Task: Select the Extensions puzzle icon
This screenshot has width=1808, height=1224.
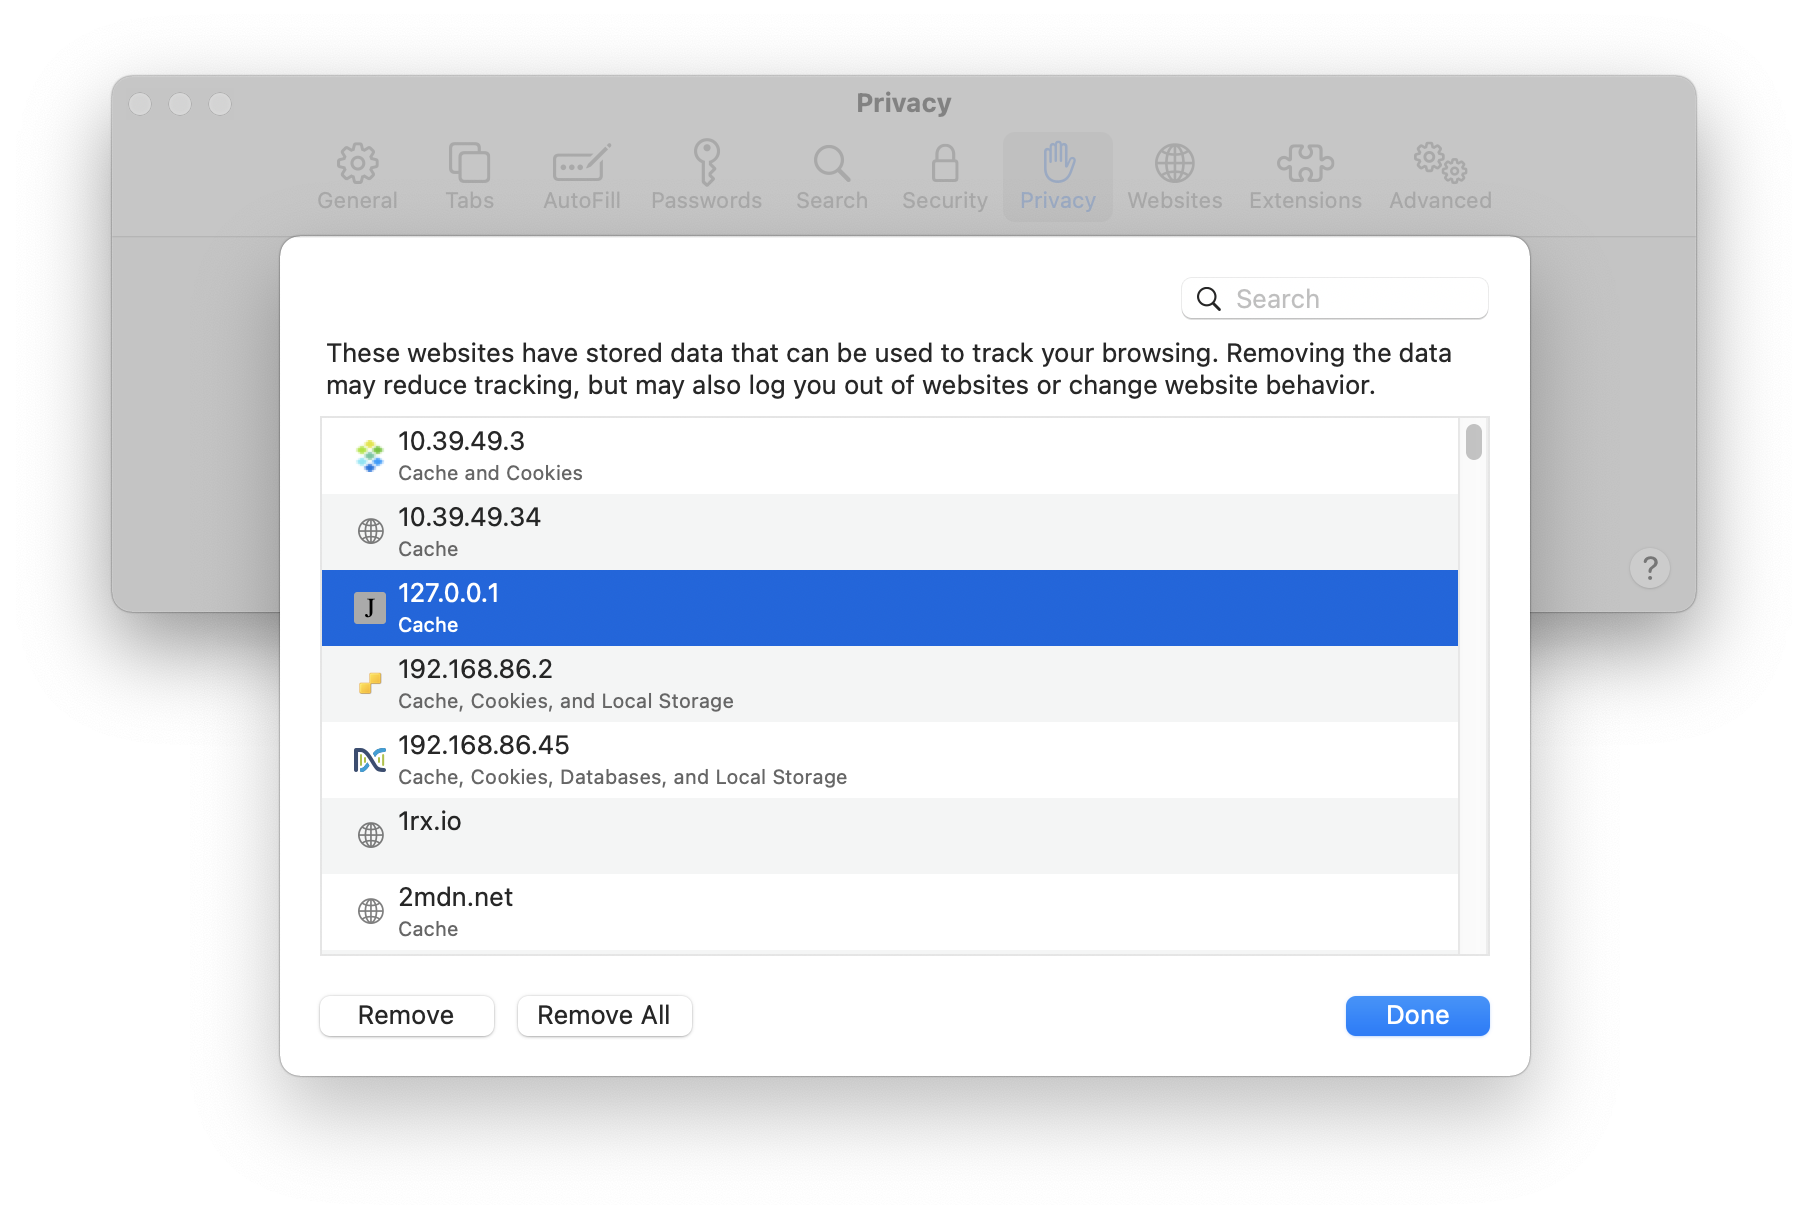Action: click(x=1304, y=175)
